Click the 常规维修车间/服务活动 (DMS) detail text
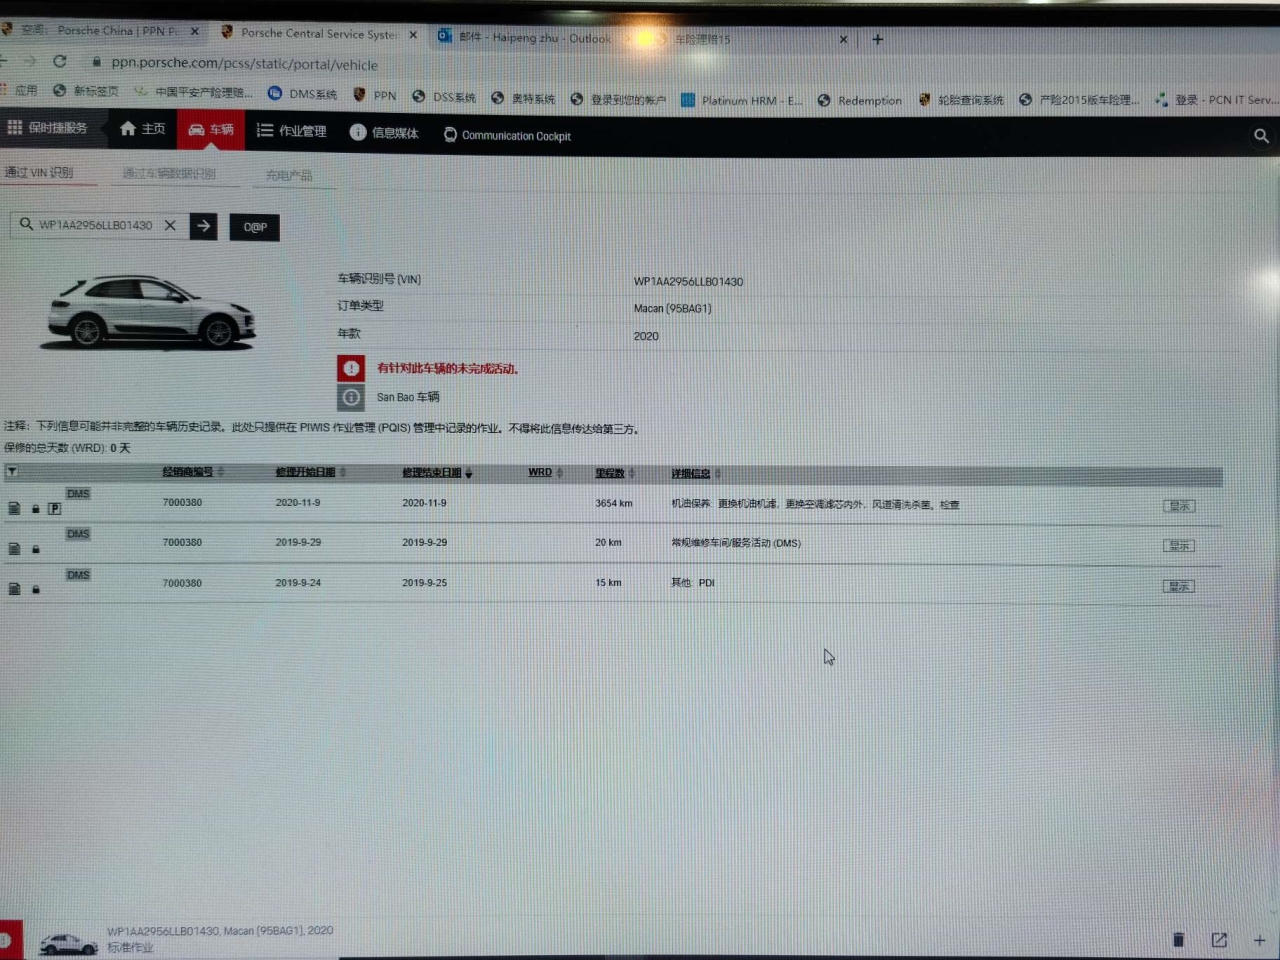This screenshot has height=960, width=1280. tap(736, 543)
